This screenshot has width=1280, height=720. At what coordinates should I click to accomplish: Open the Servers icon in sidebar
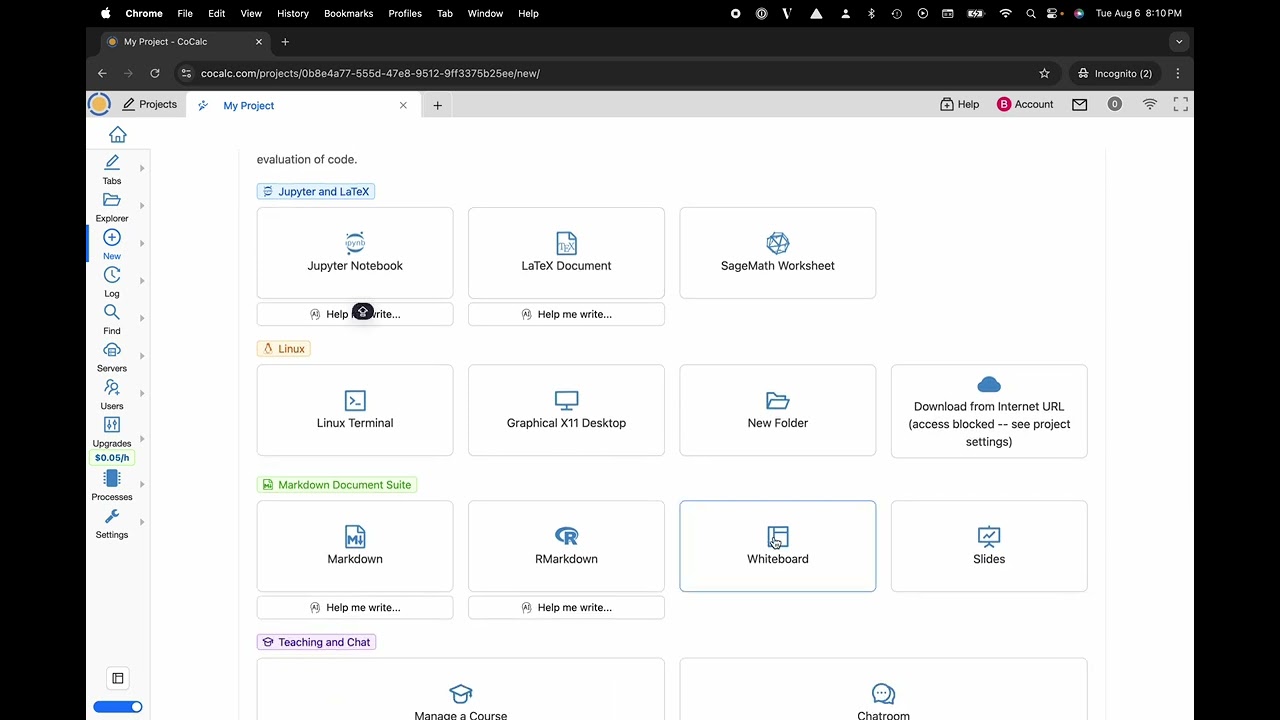click(x=112, y=350)
